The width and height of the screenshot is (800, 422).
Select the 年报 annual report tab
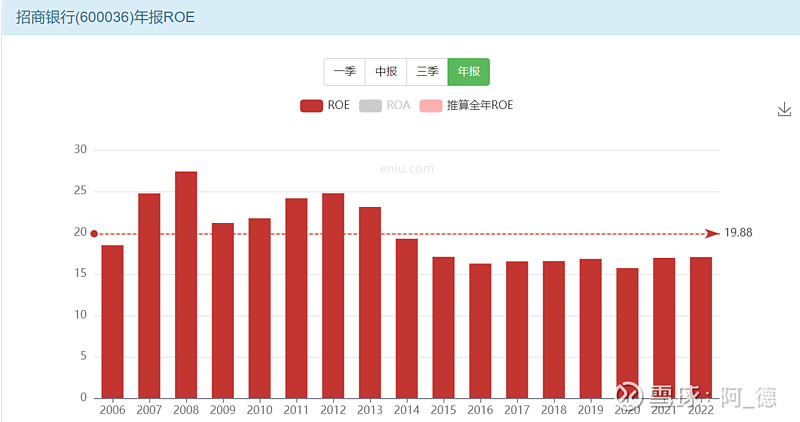468,71
